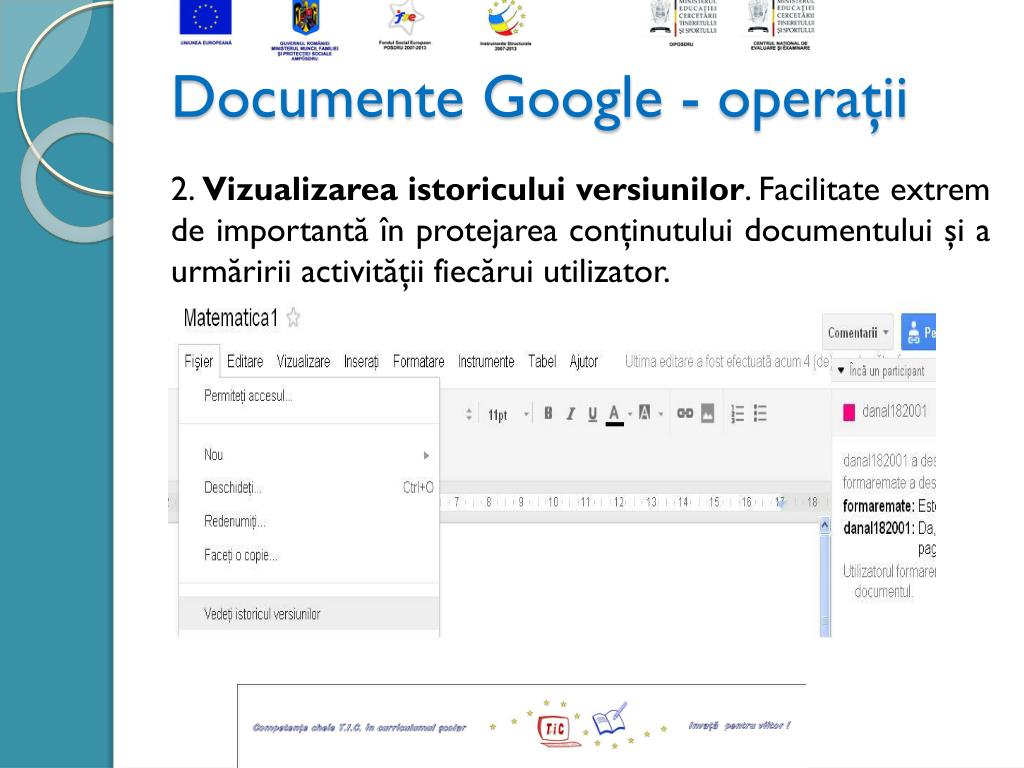Click 'Ultima editare a fost efectuată' link

click(x=728, y=361)
